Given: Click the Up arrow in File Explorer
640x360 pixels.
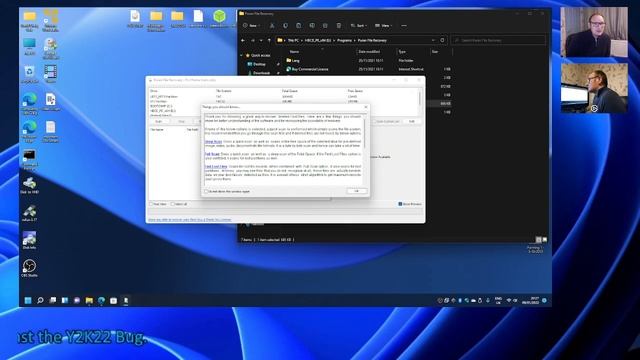Looking at the screenshot, I should [269, 40].
